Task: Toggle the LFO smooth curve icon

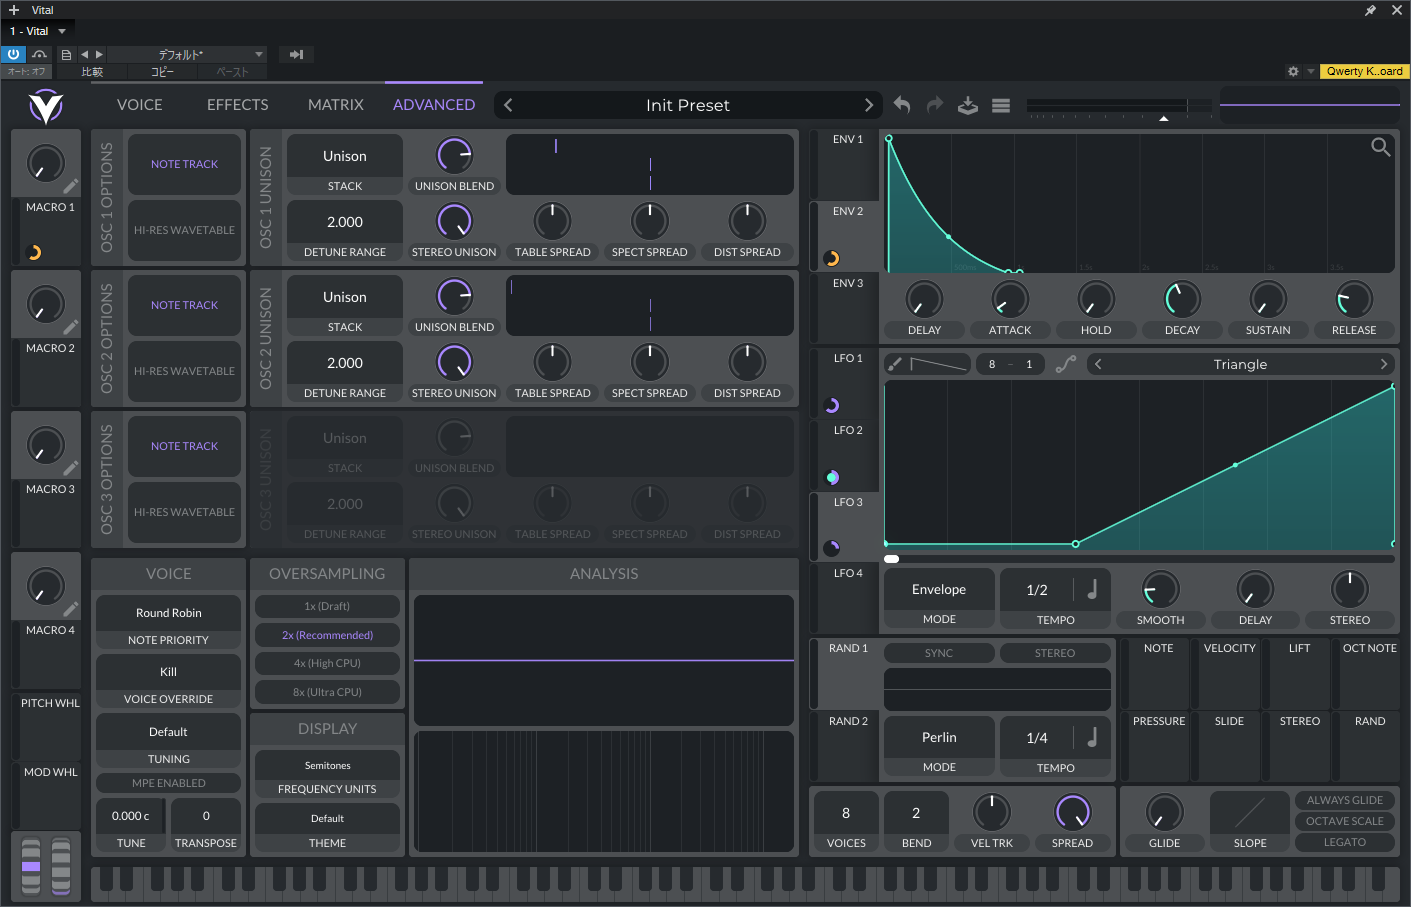Action: click(1066, 364)
